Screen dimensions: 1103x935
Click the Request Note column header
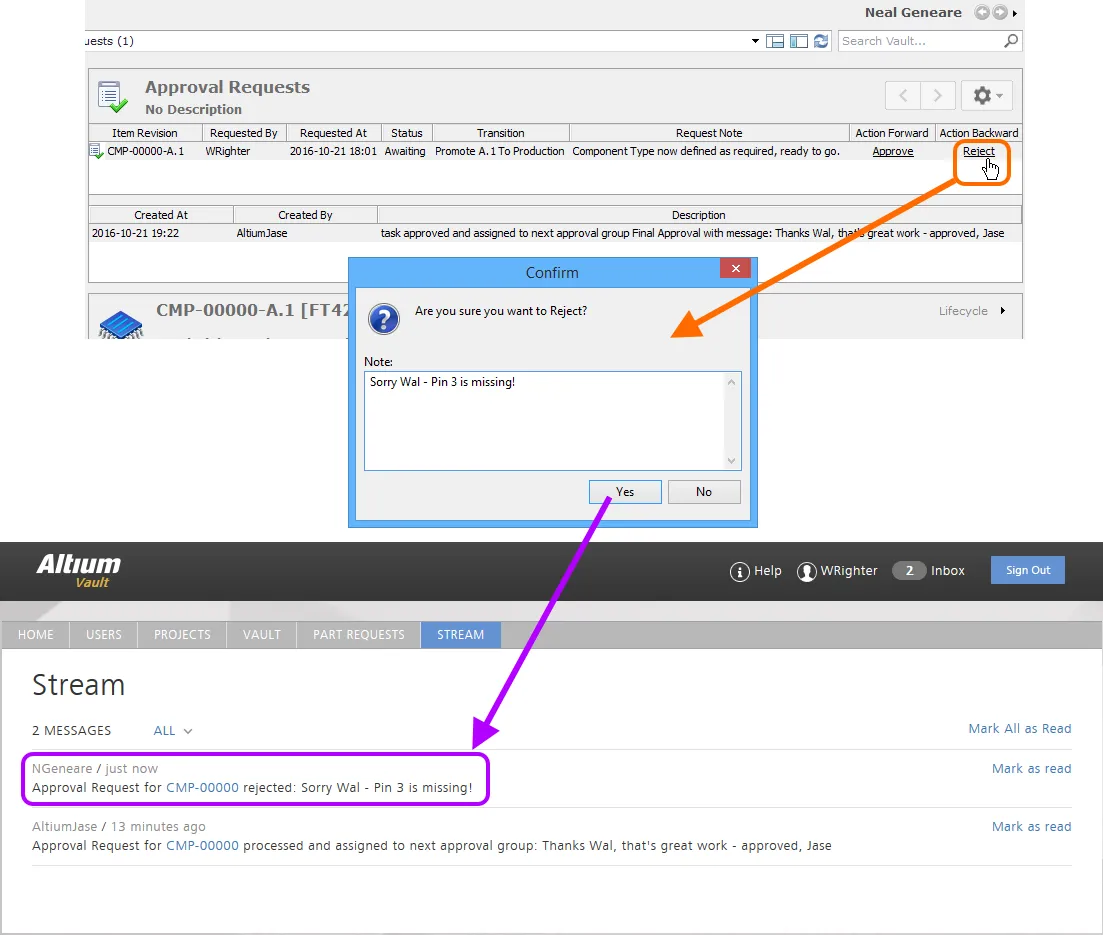coord(709,133)
